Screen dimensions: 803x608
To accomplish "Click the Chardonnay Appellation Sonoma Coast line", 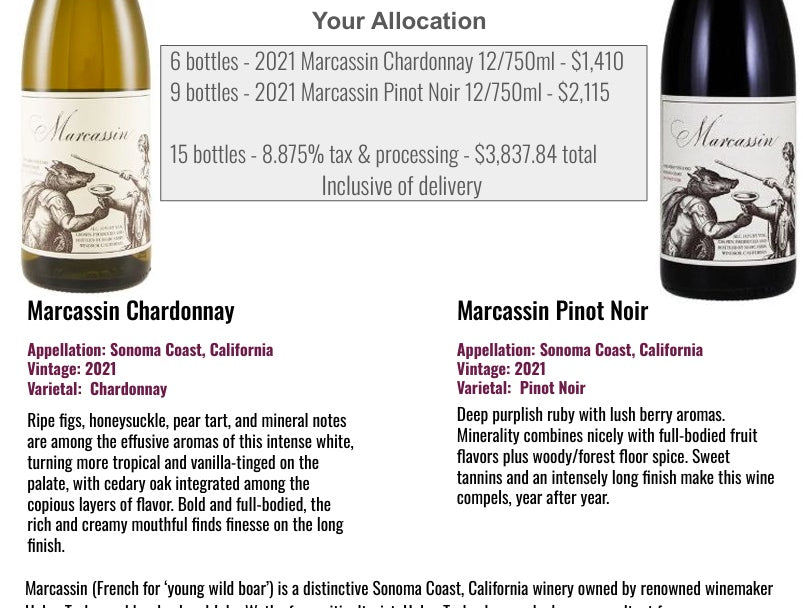I will (150, 350).
